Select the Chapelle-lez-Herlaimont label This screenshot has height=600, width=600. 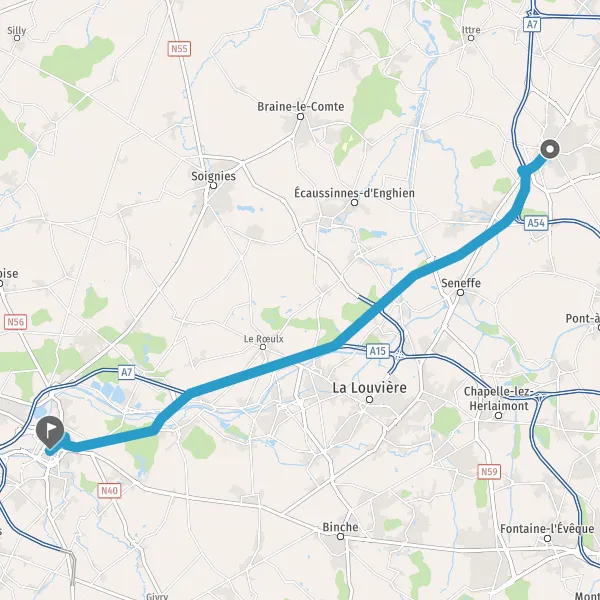(499, 398)
